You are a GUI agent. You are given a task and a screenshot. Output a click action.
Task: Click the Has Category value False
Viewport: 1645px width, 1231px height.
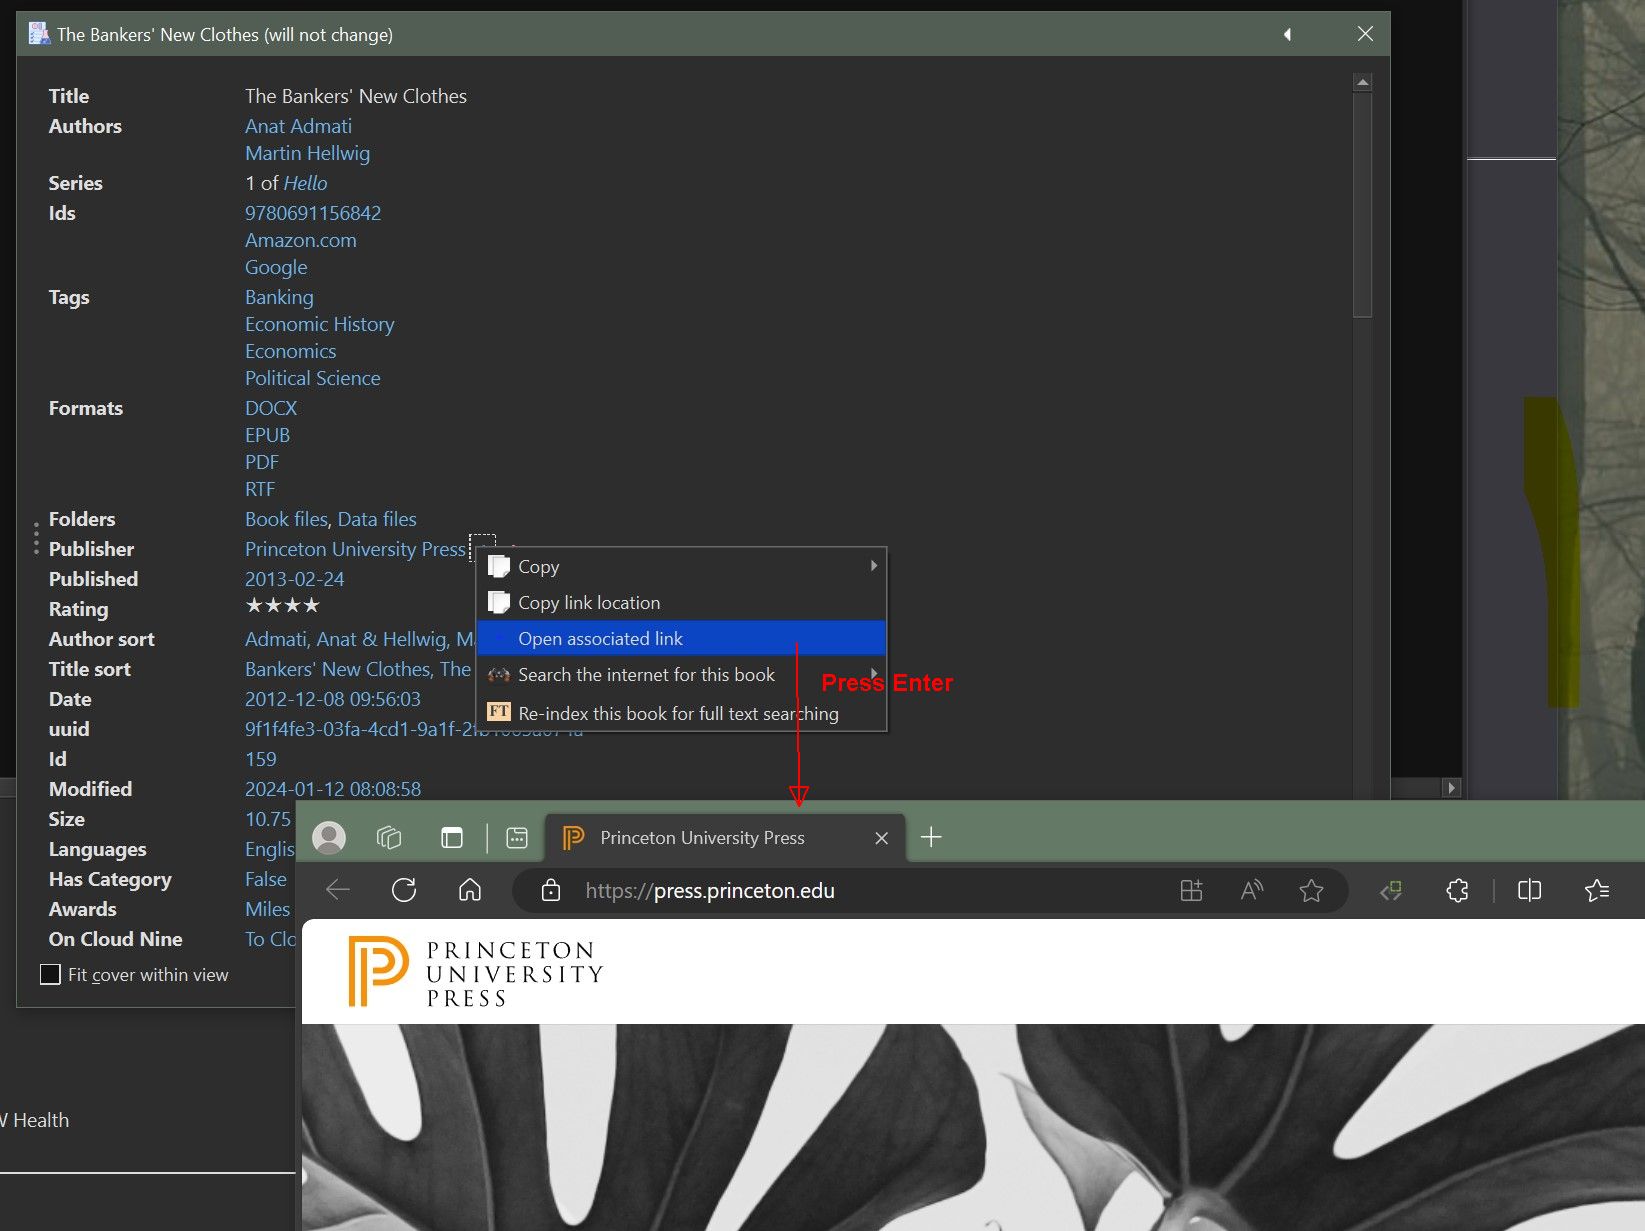(266, 879)
